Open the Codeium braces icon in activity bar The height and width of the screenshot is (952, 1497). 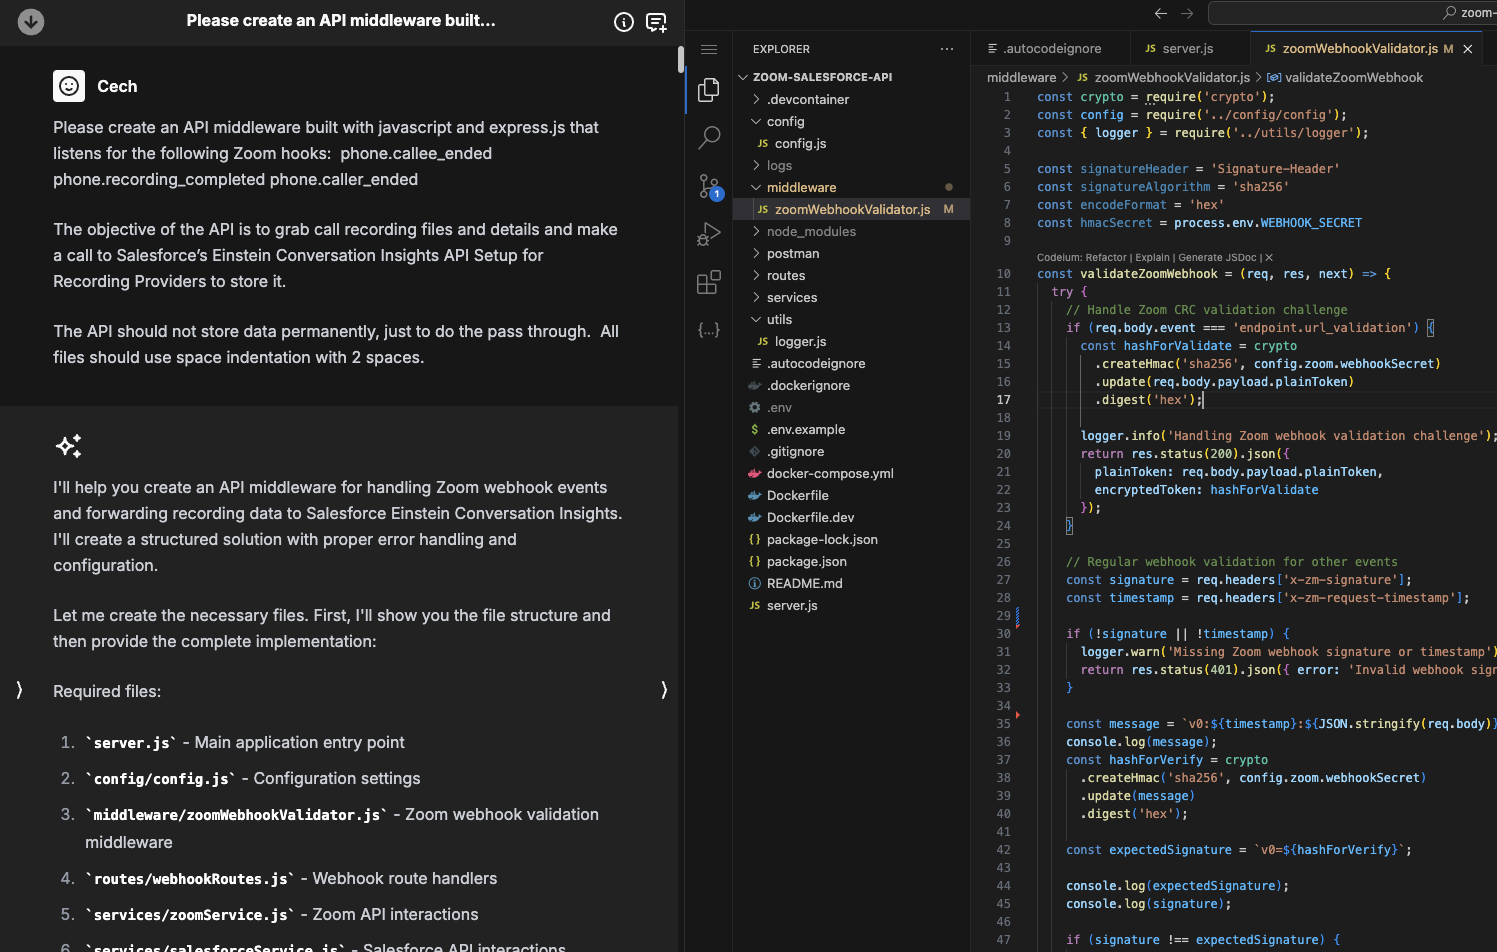[709, 329]
